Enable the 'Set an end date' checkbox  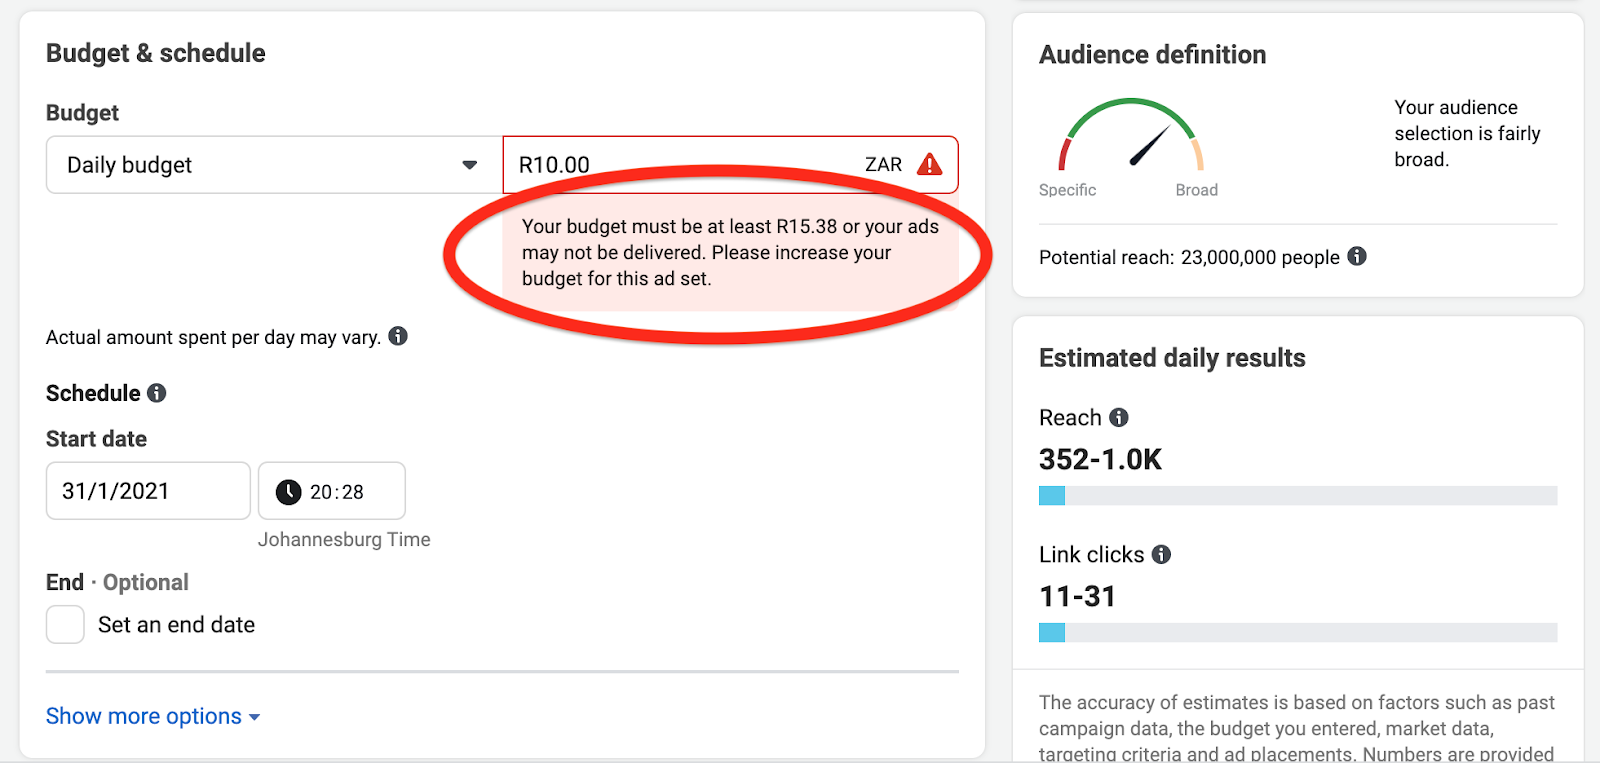[65, 625]
